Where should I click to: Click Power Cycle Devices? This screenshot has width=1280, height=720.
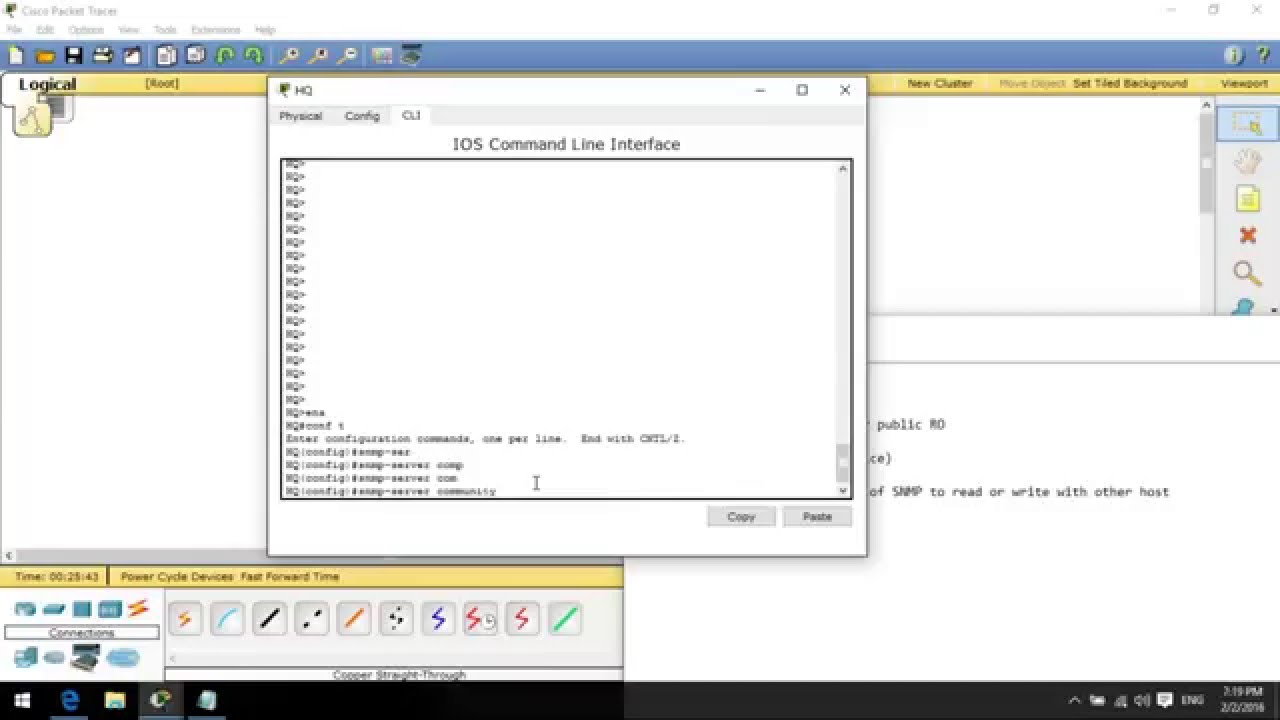(x=177, y=577)
